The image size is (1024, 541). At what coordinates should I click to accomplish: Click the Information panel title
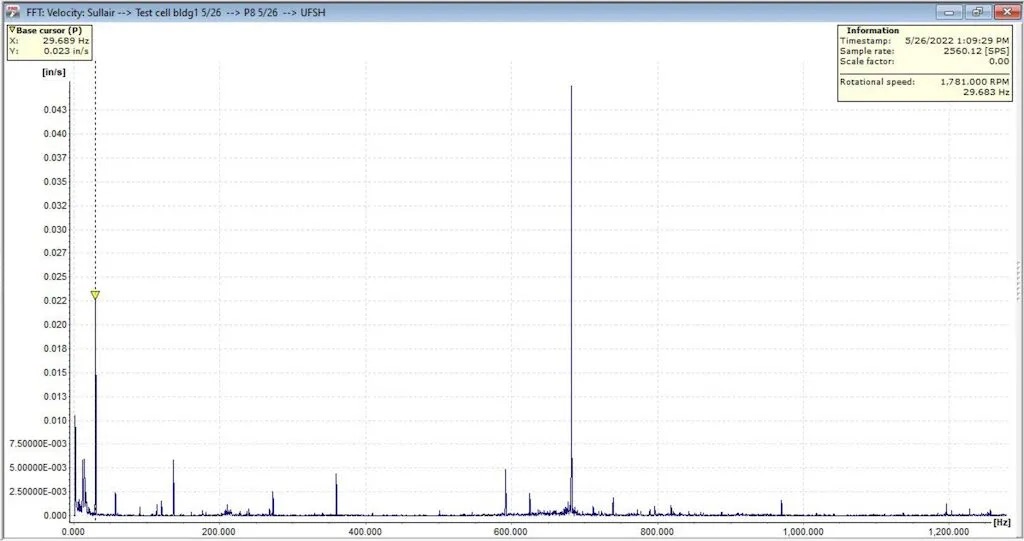point(872,30)
